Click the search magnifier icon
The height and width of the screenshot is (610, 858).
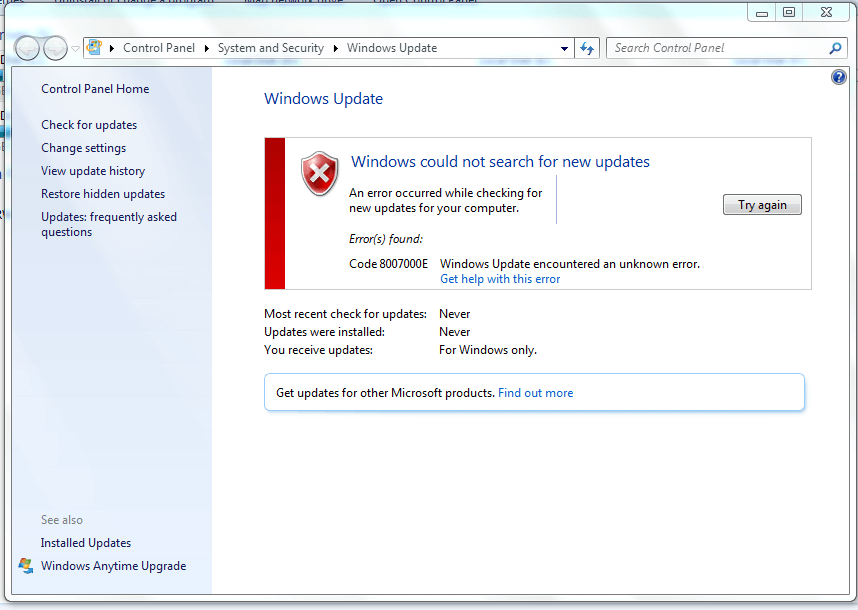(835, 48)
